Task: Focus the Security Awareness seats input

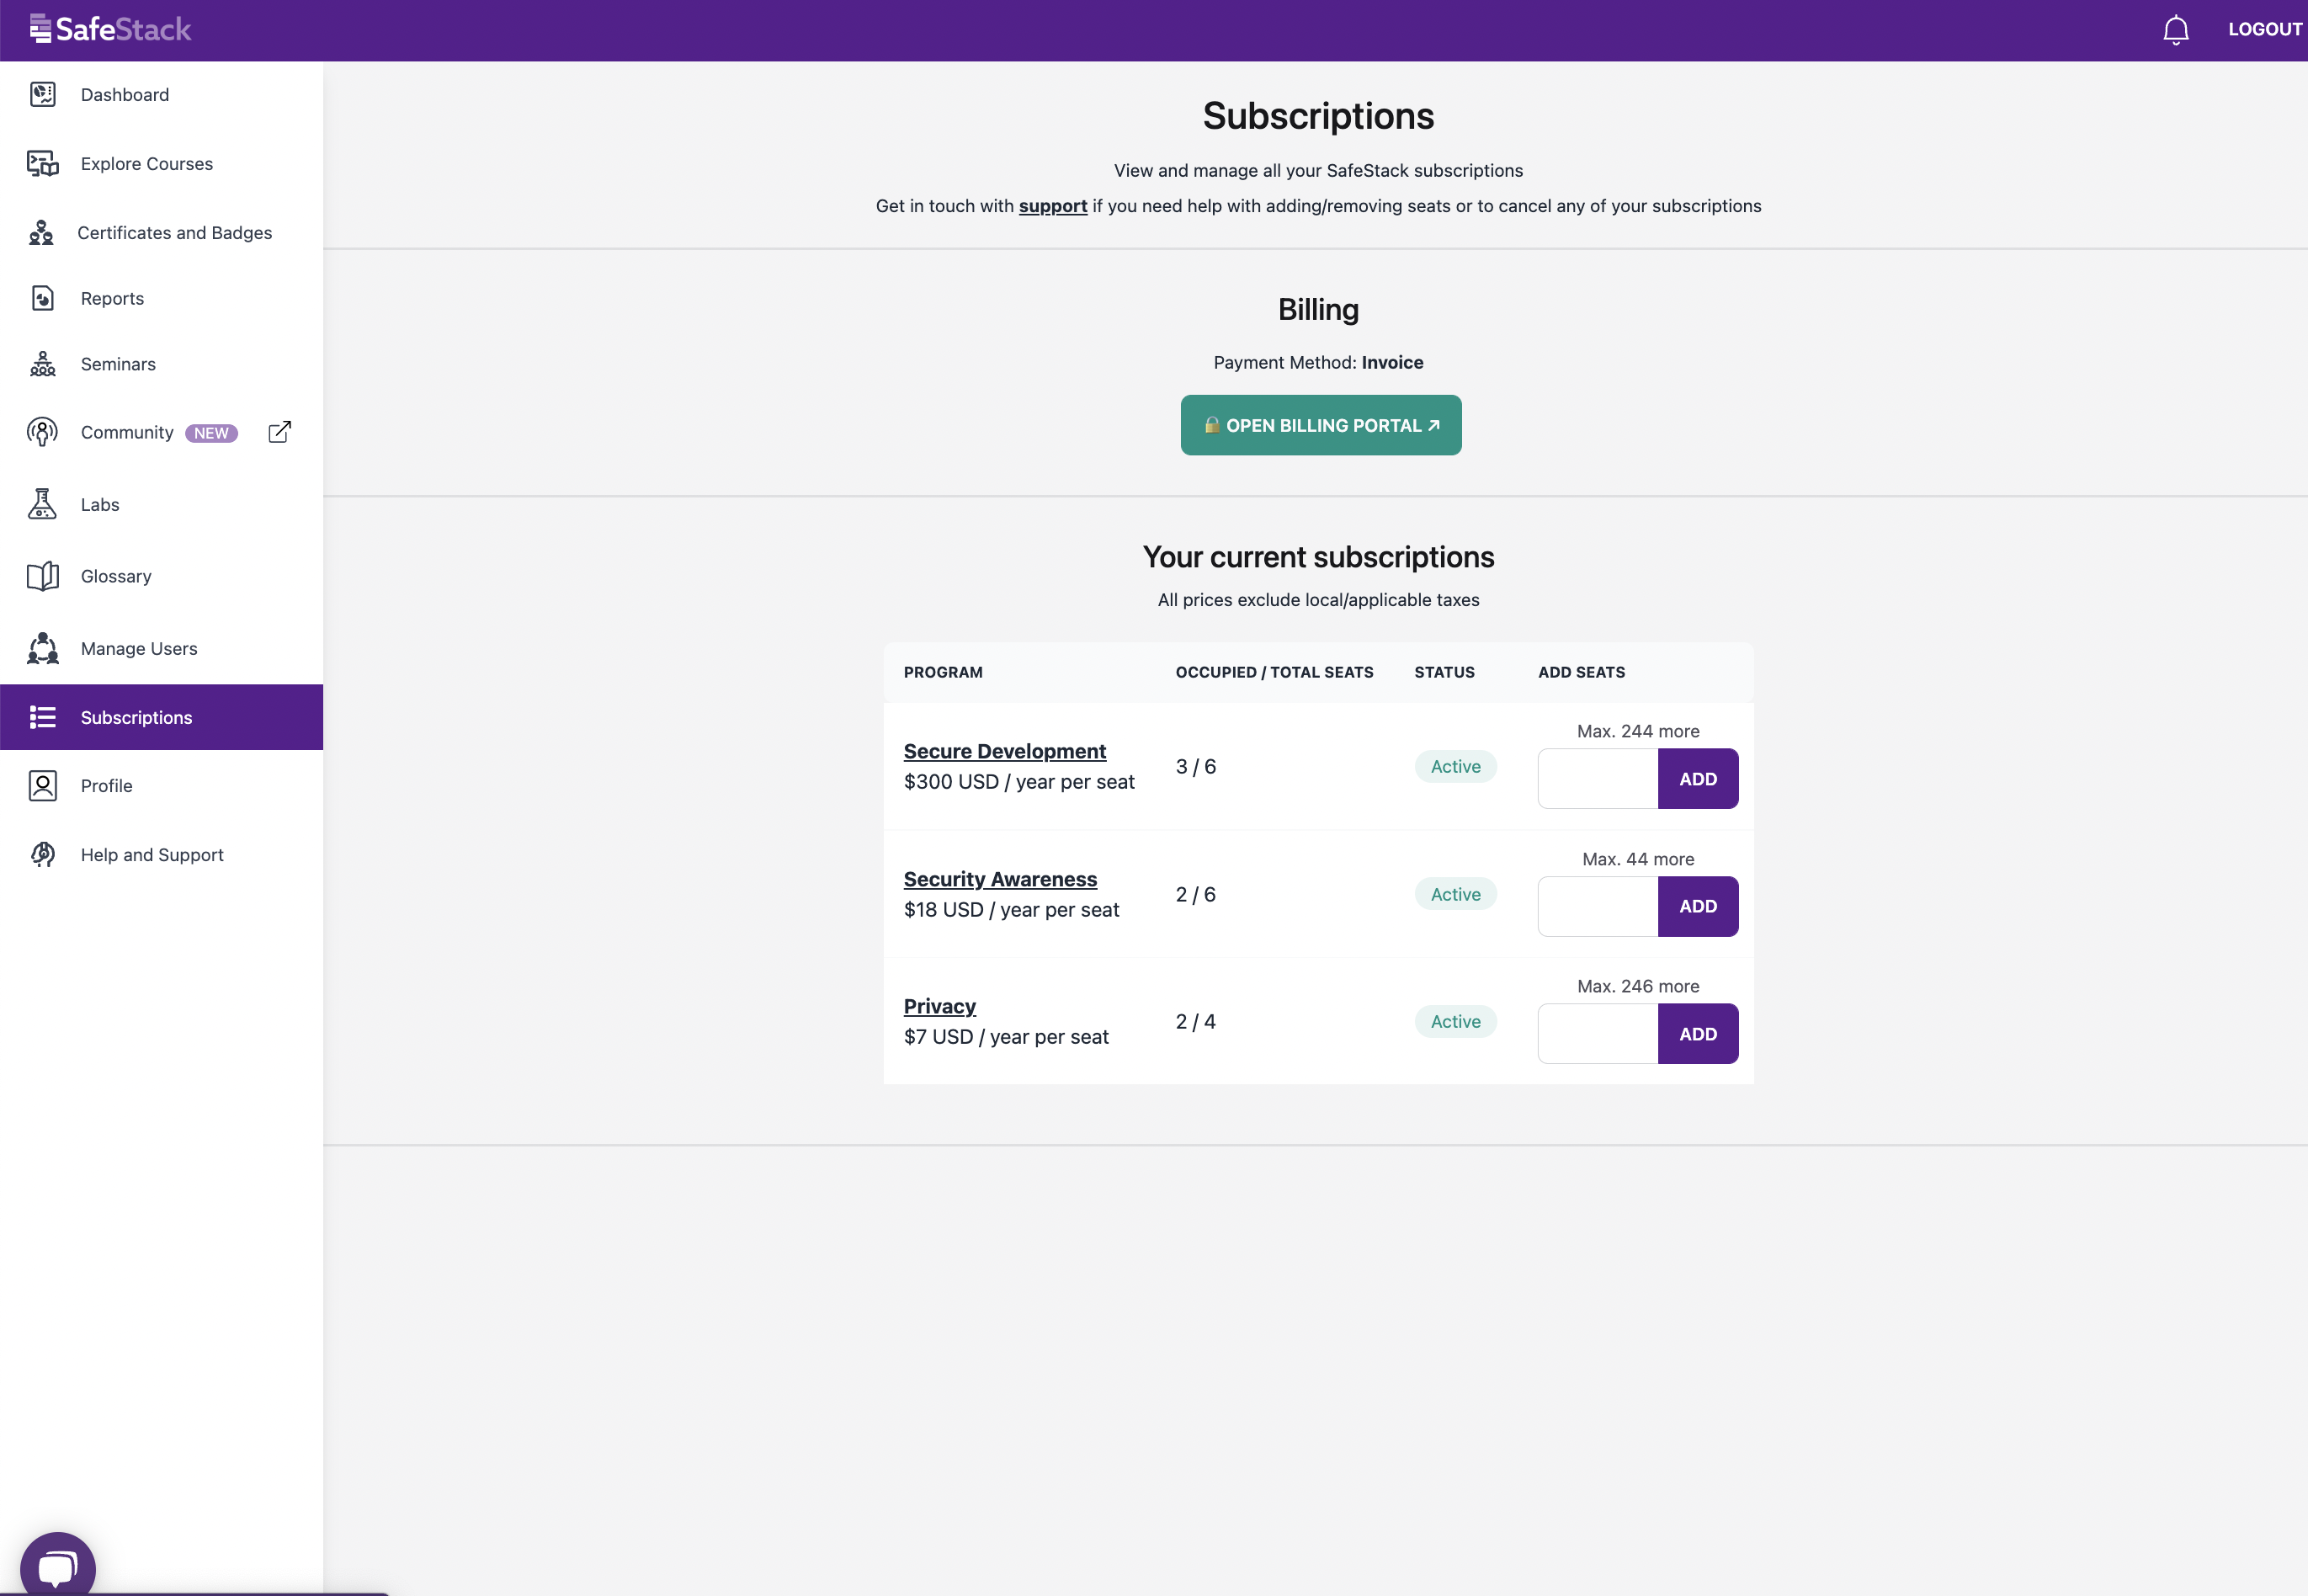Action: tap(1597, 906)
